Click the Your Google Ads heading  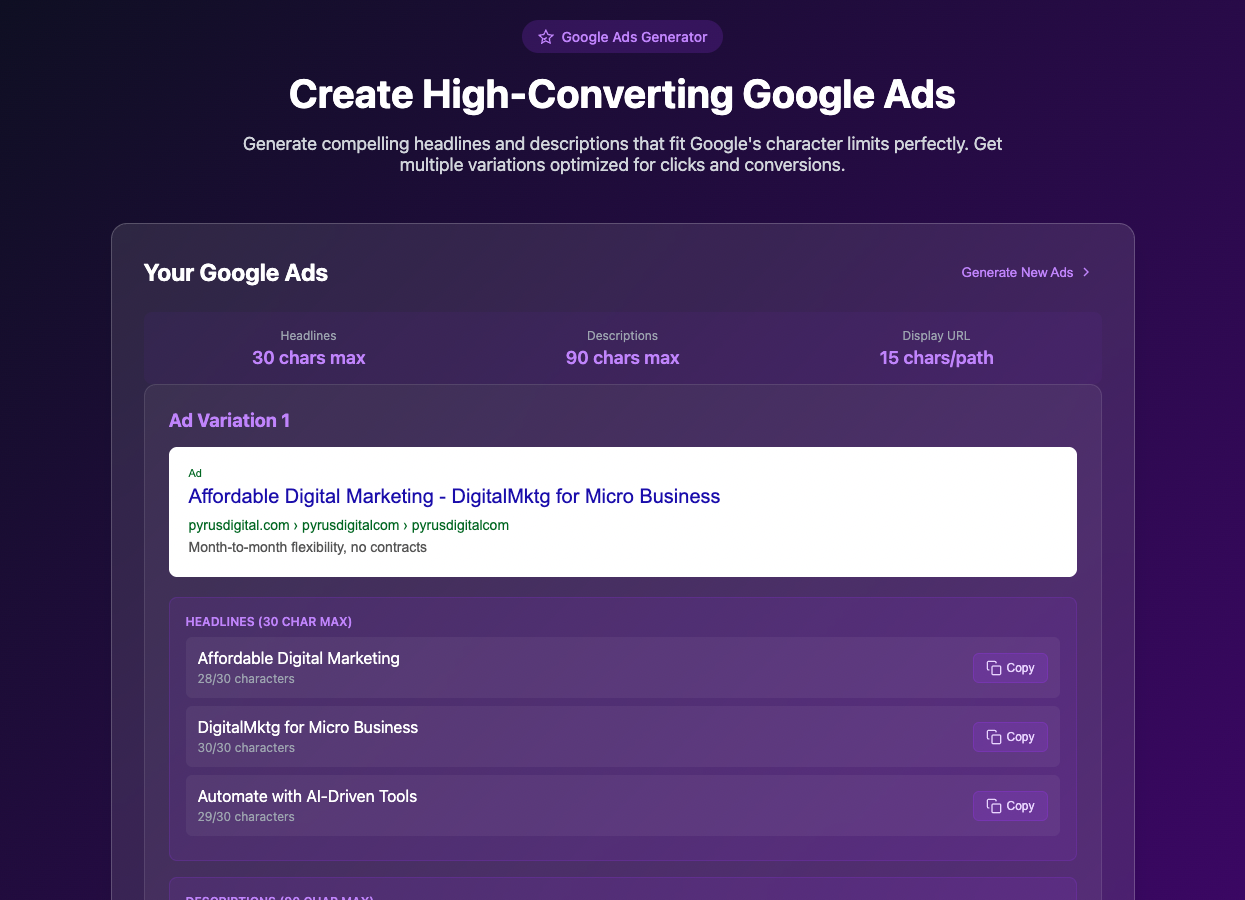coord(236,273)
